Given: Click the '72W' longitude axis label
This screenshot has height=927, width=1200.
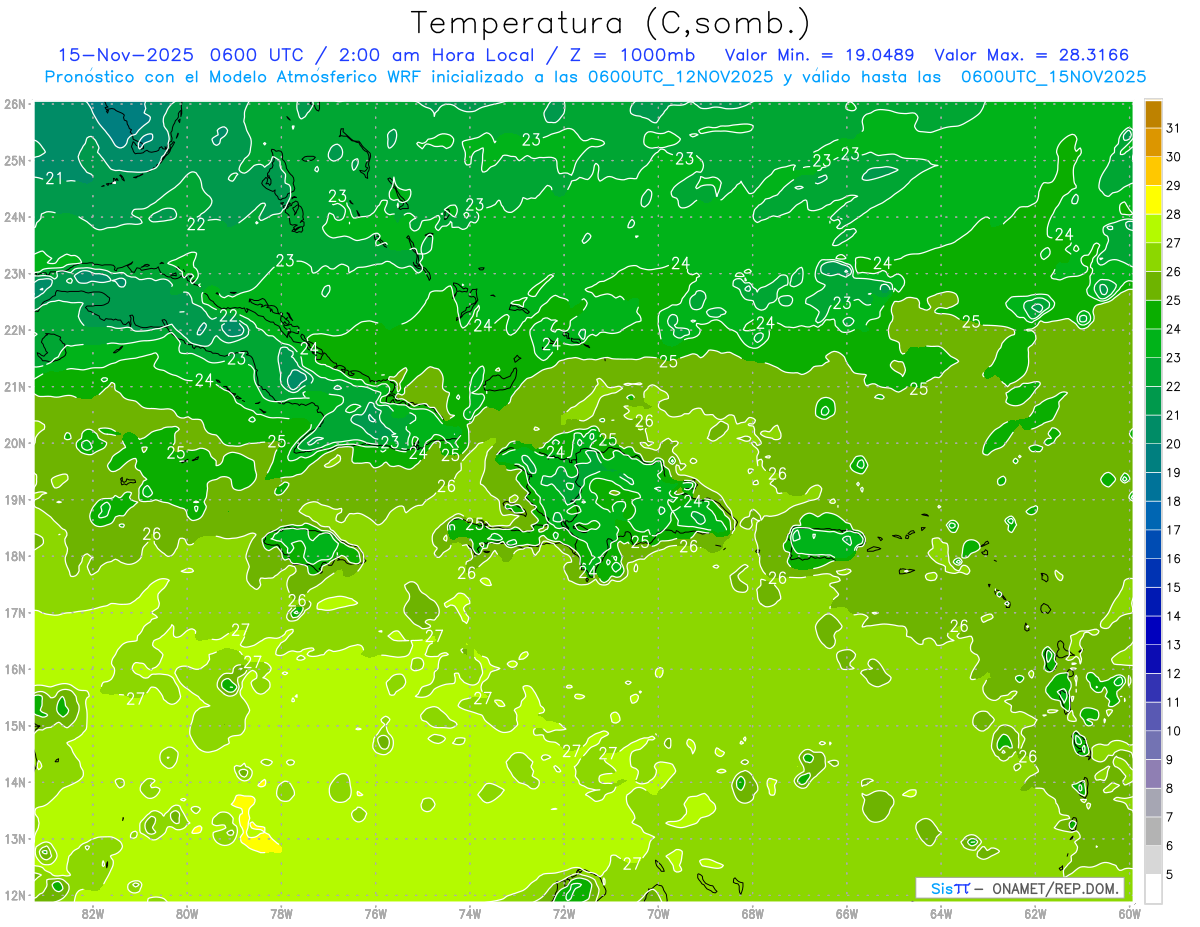Looking at the screenshot, I should pyautogui.click(x=564, y=913).
